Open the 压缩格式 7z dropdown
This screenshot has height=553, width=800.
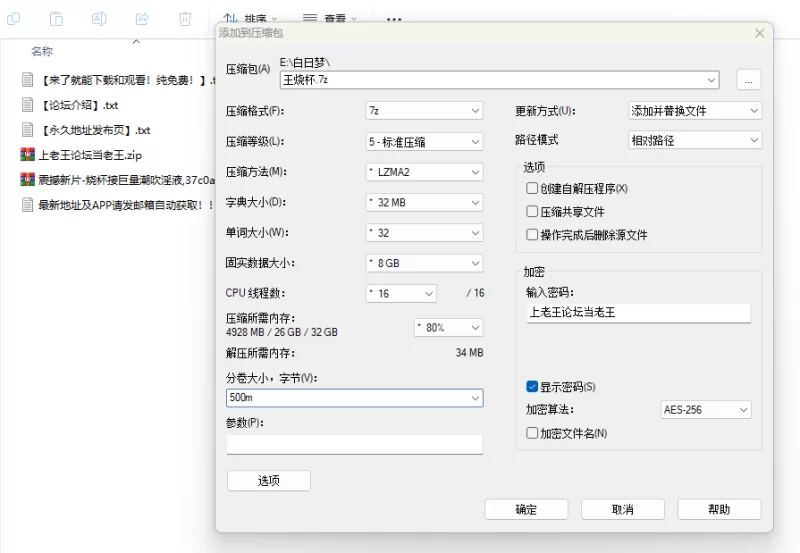click(425, 111)
